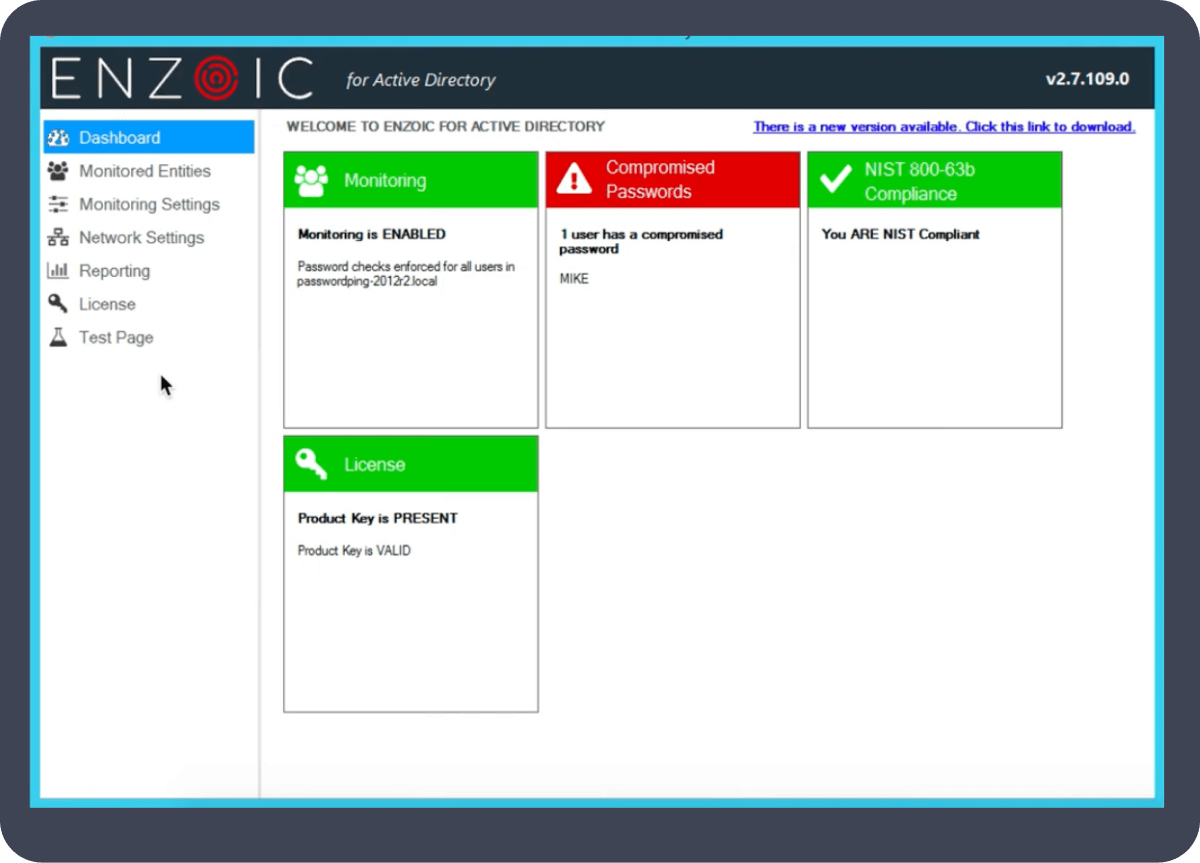Click the NIST 800-63b Compliance card header

934,180
